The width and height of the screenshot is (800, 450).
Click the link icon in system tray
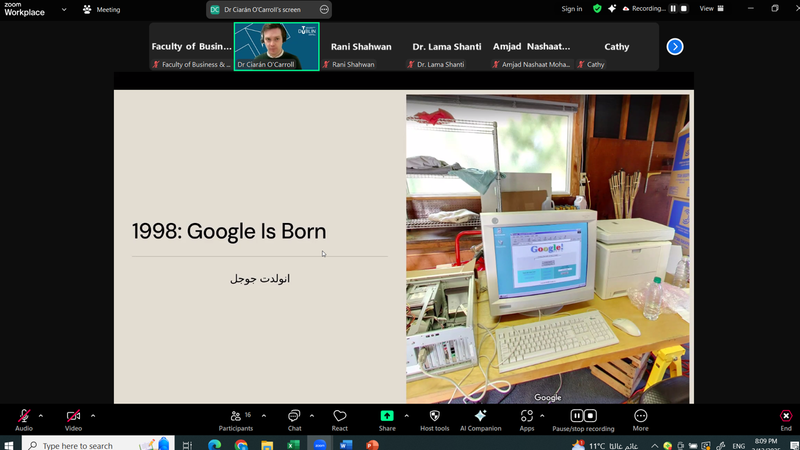click(x=720, y=446)
